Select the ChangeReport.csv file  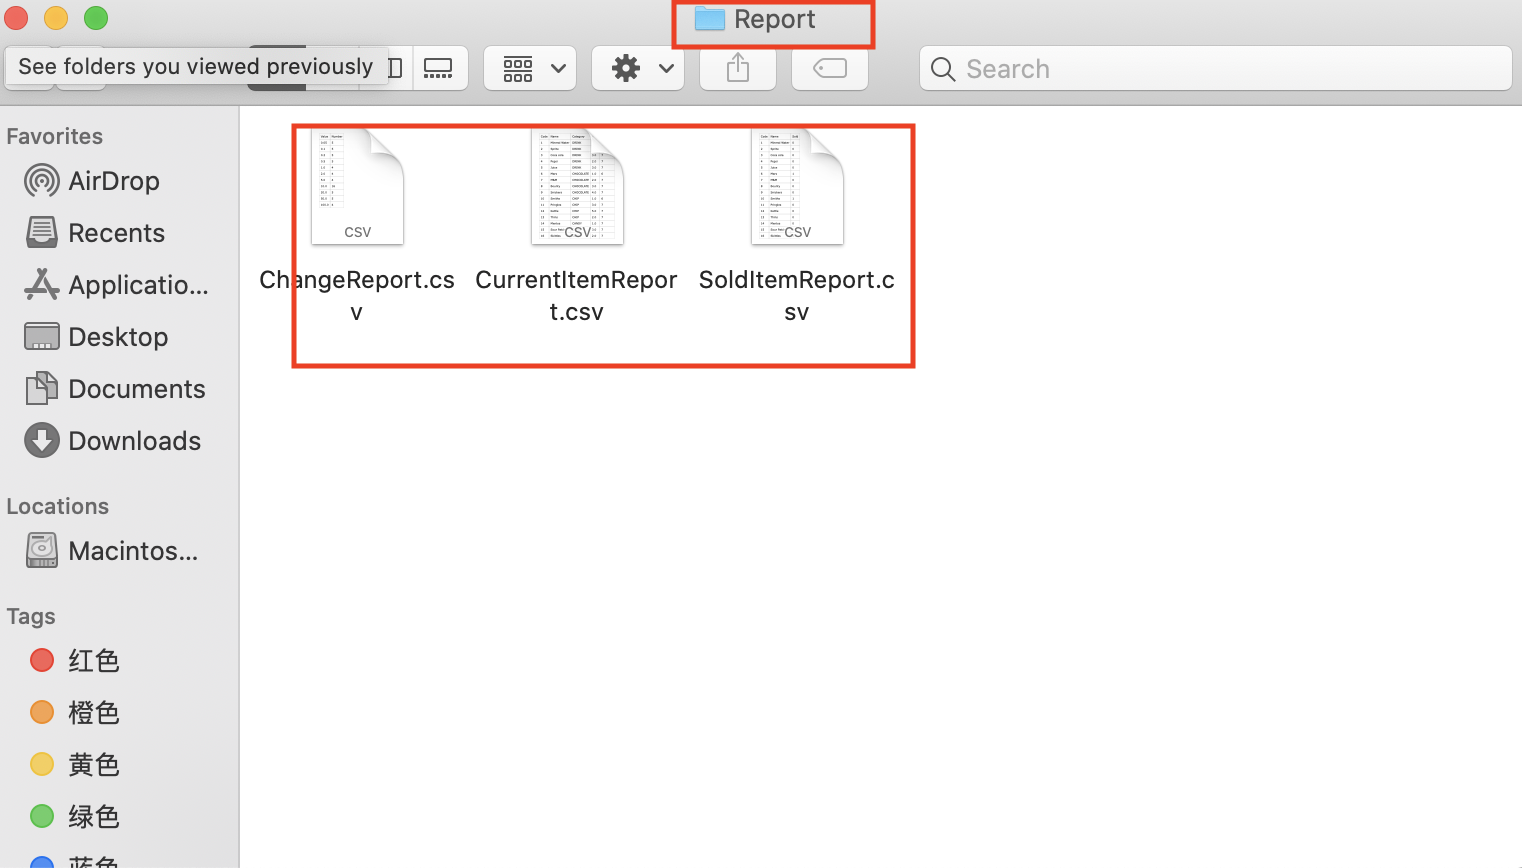(x=357, y=186)
